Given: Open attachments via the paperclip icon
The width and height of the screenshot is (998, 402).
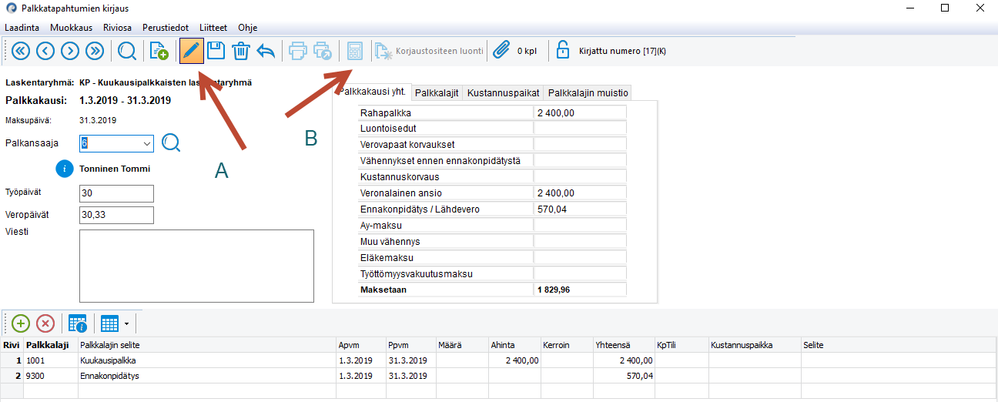Looking at the screenshot, I should click(502, 51).
